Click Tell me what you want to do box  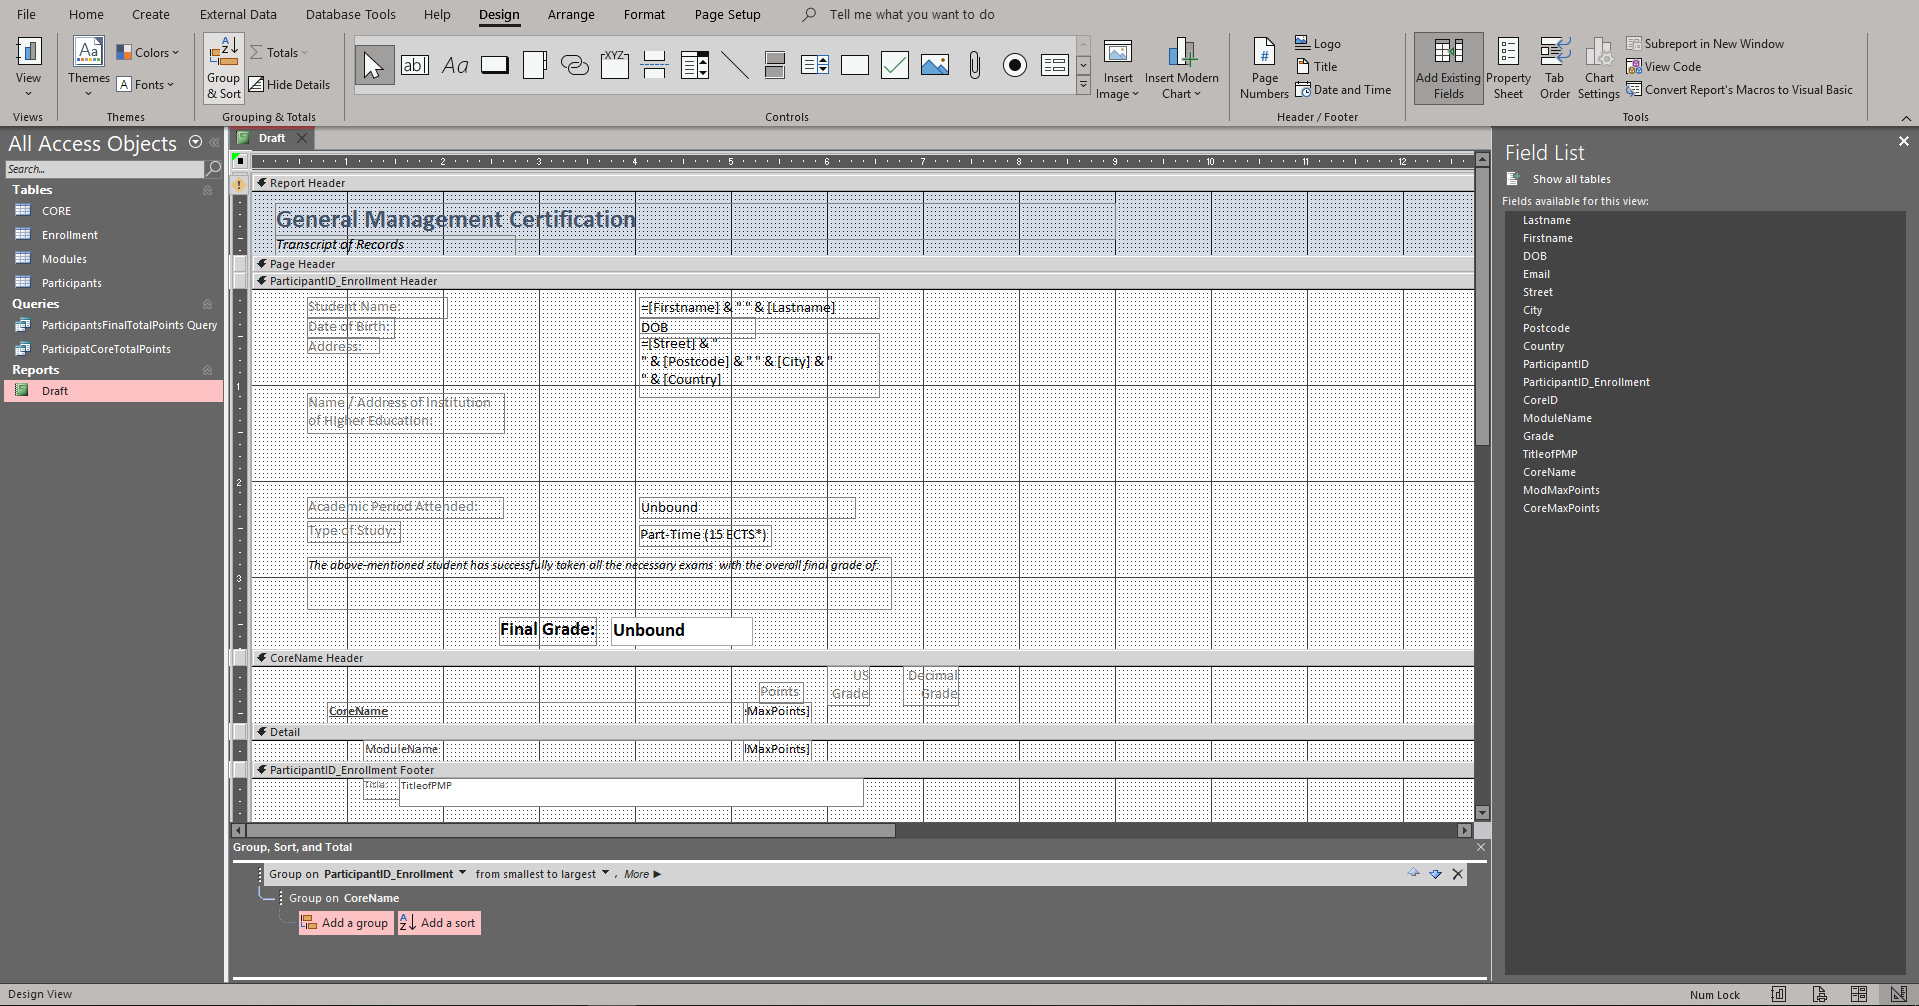(x=911, y=14)
